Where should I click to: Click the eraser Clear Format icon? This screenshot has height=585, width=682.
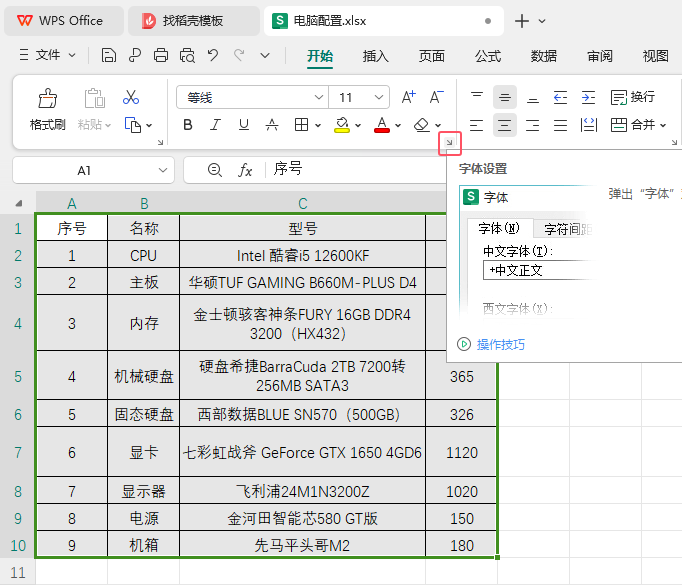pyautogui.click(x=421, y=125)
